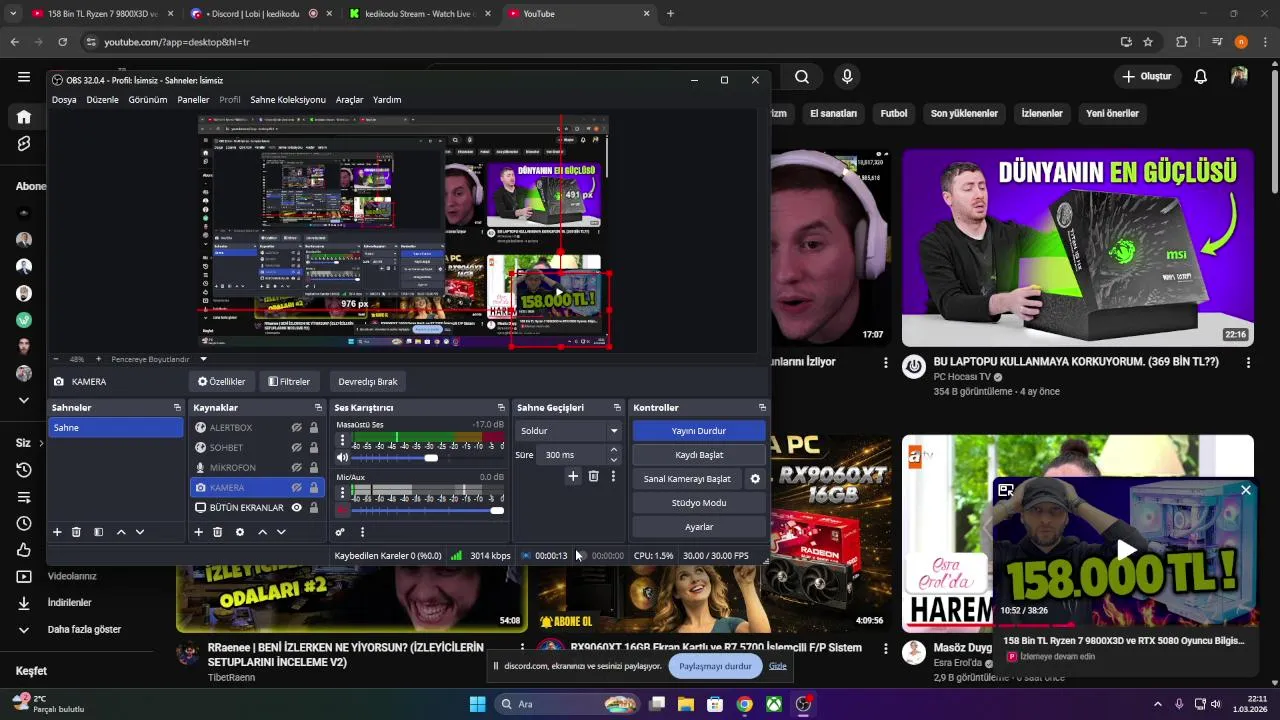Adjust Mic/Aux volume slider
Viewport: 1280px width, 720px height.
coord(427,510)
